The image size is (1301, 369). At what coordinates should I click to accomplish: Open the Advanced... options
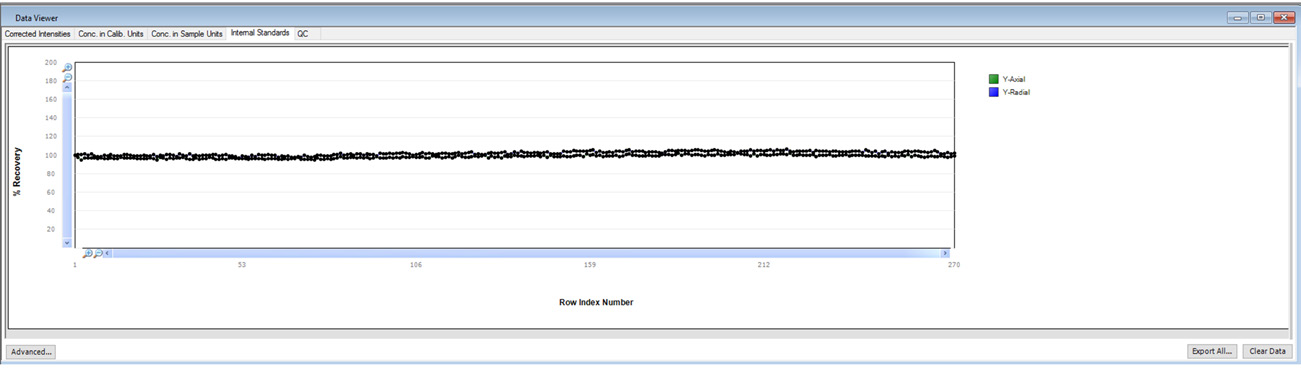pyautogui.click(x=31, y=351)
